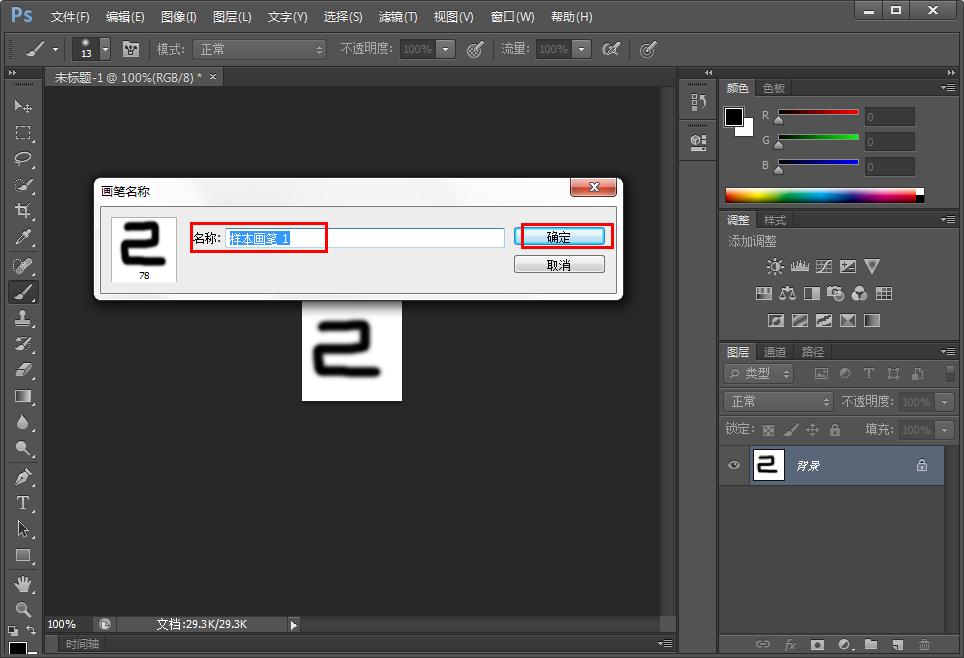Viewport: 964px width, 658px height.
Task: Click the 取消 button
Action: pyautogui.click(x=559, y=265)
